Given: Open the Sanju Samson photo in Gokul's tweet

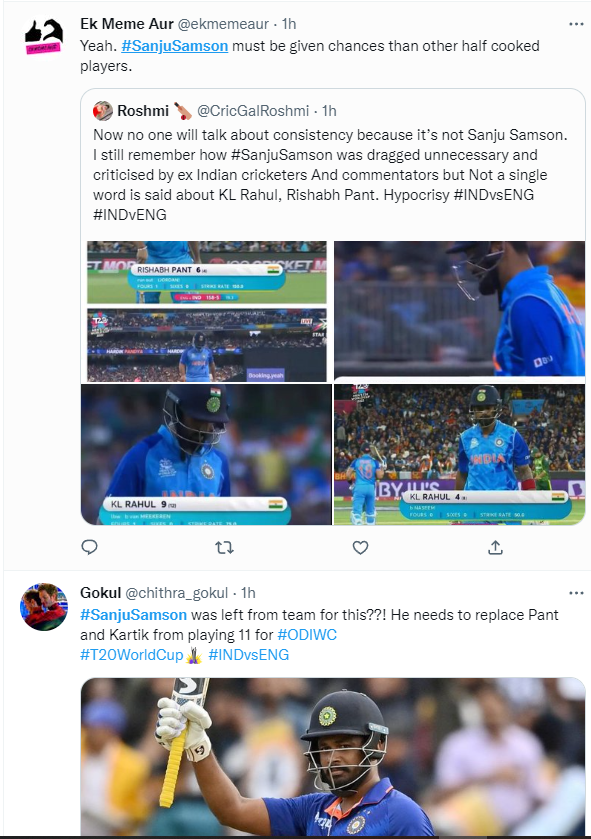Looking at the screenshot, I should click(x=333, y=756).
